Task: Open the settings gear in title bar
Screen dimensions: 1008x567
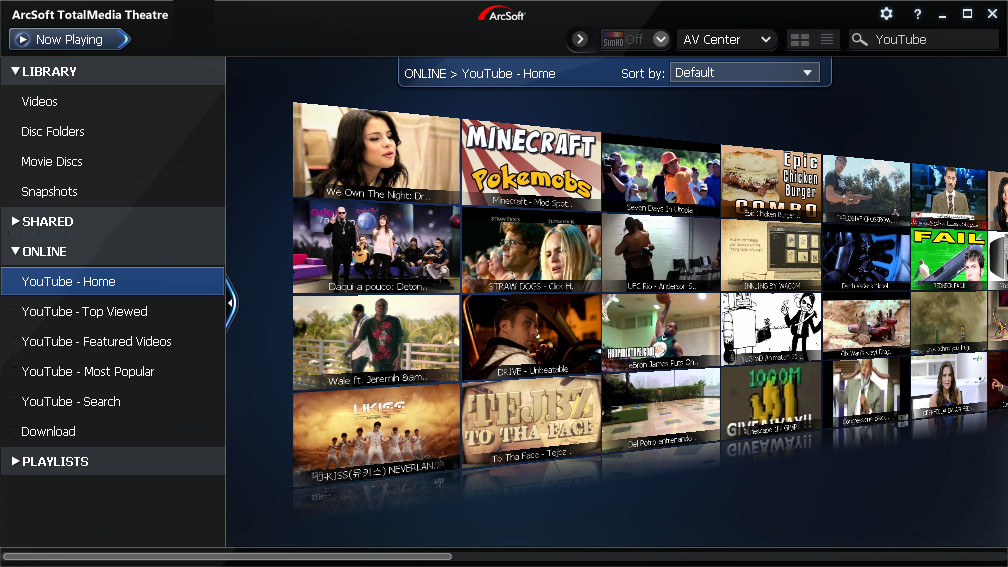Action: click(x=886, y=14)
